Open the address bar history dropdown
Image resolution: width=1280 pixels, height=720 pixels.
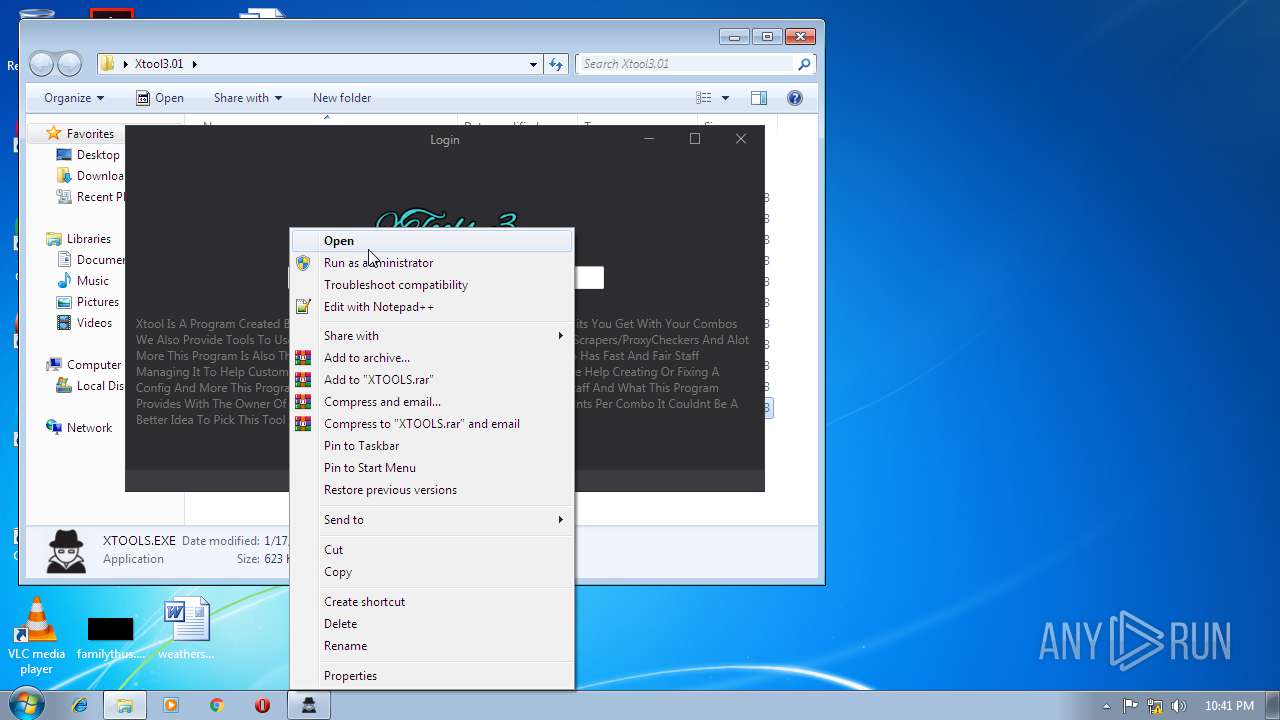[x=533, y=64]
